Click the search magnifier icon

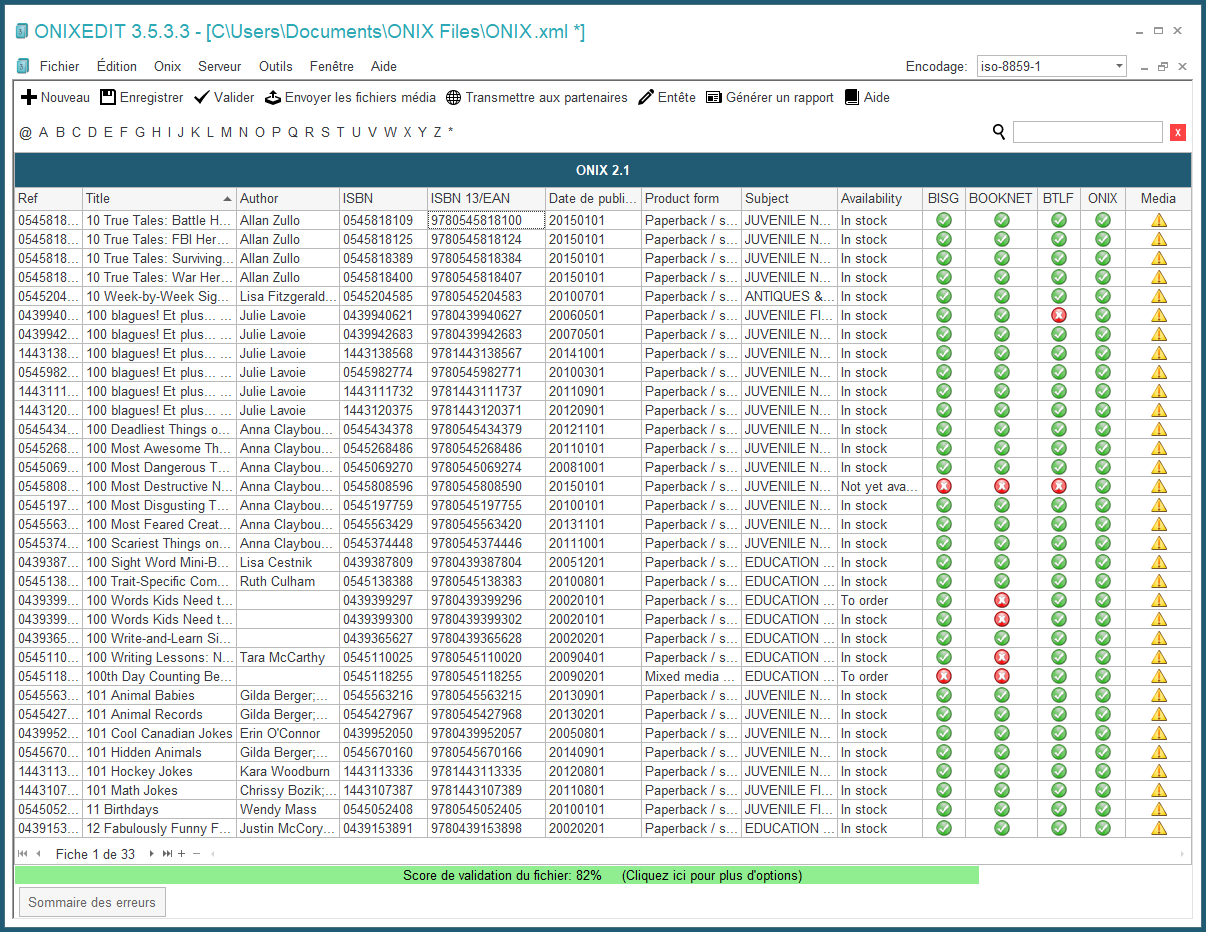(x=998, y=132)
